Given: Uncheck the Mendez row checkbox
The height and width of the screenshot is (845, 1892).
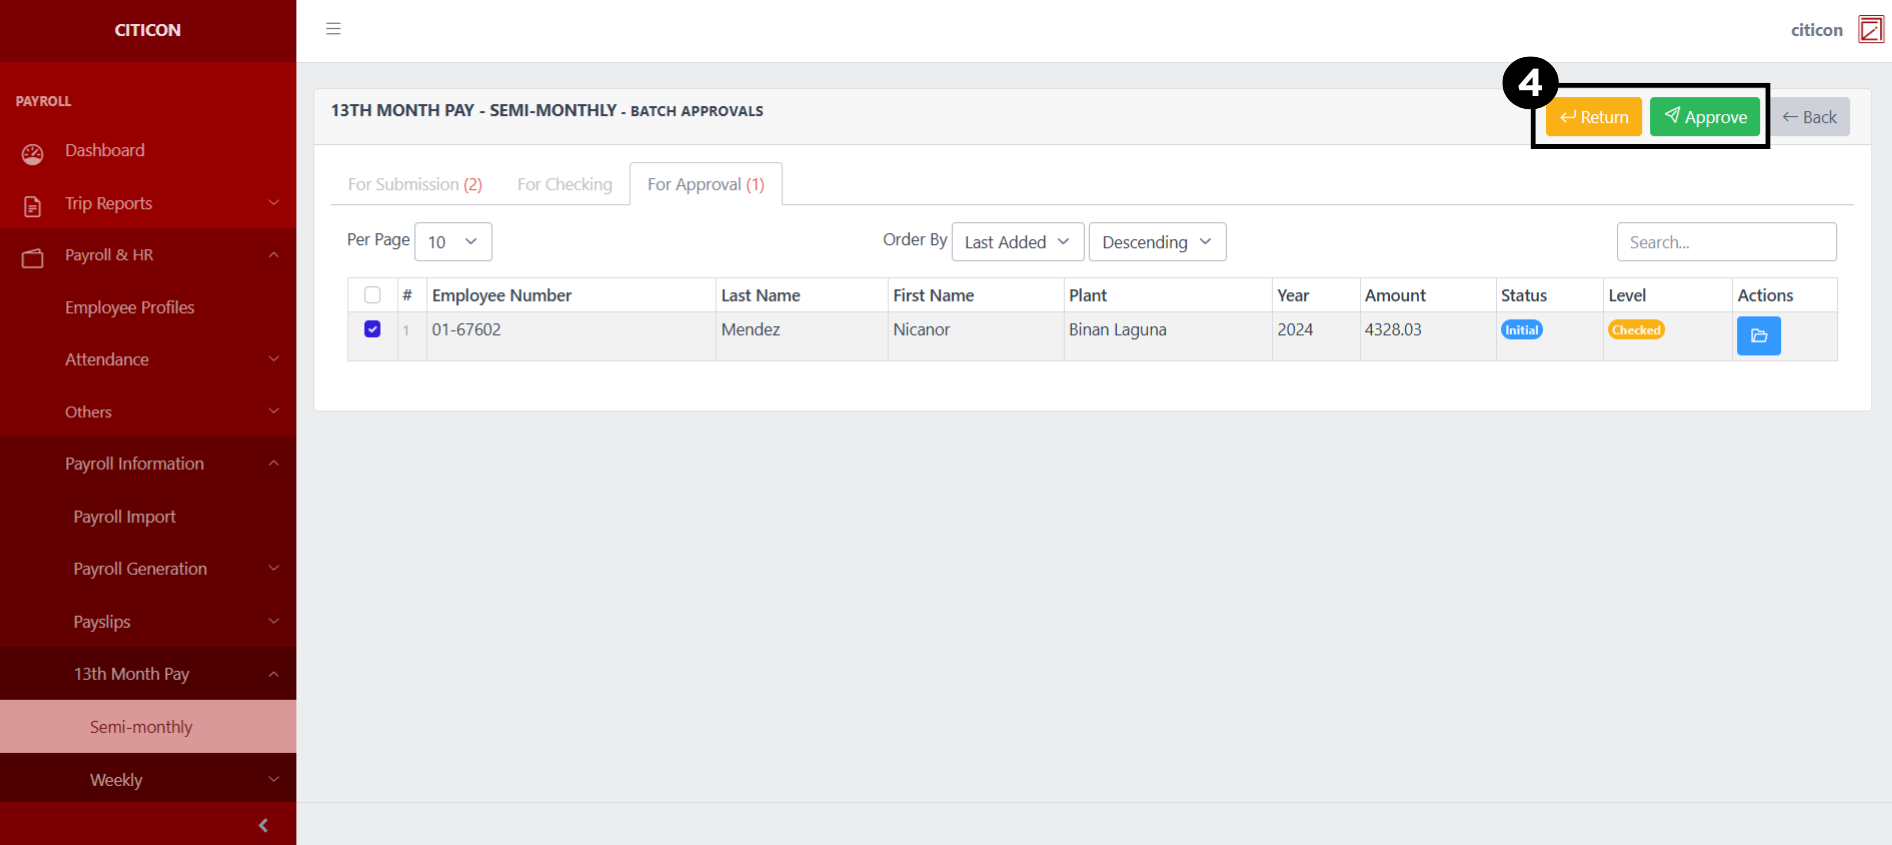Looking at the screenshot, I should coord(372,329).
